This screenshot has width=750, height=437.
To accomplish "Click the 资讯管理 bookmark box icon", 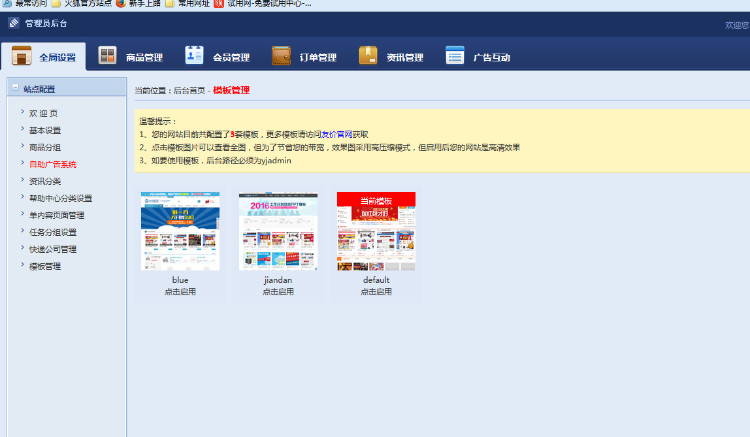I will (368, 55).
